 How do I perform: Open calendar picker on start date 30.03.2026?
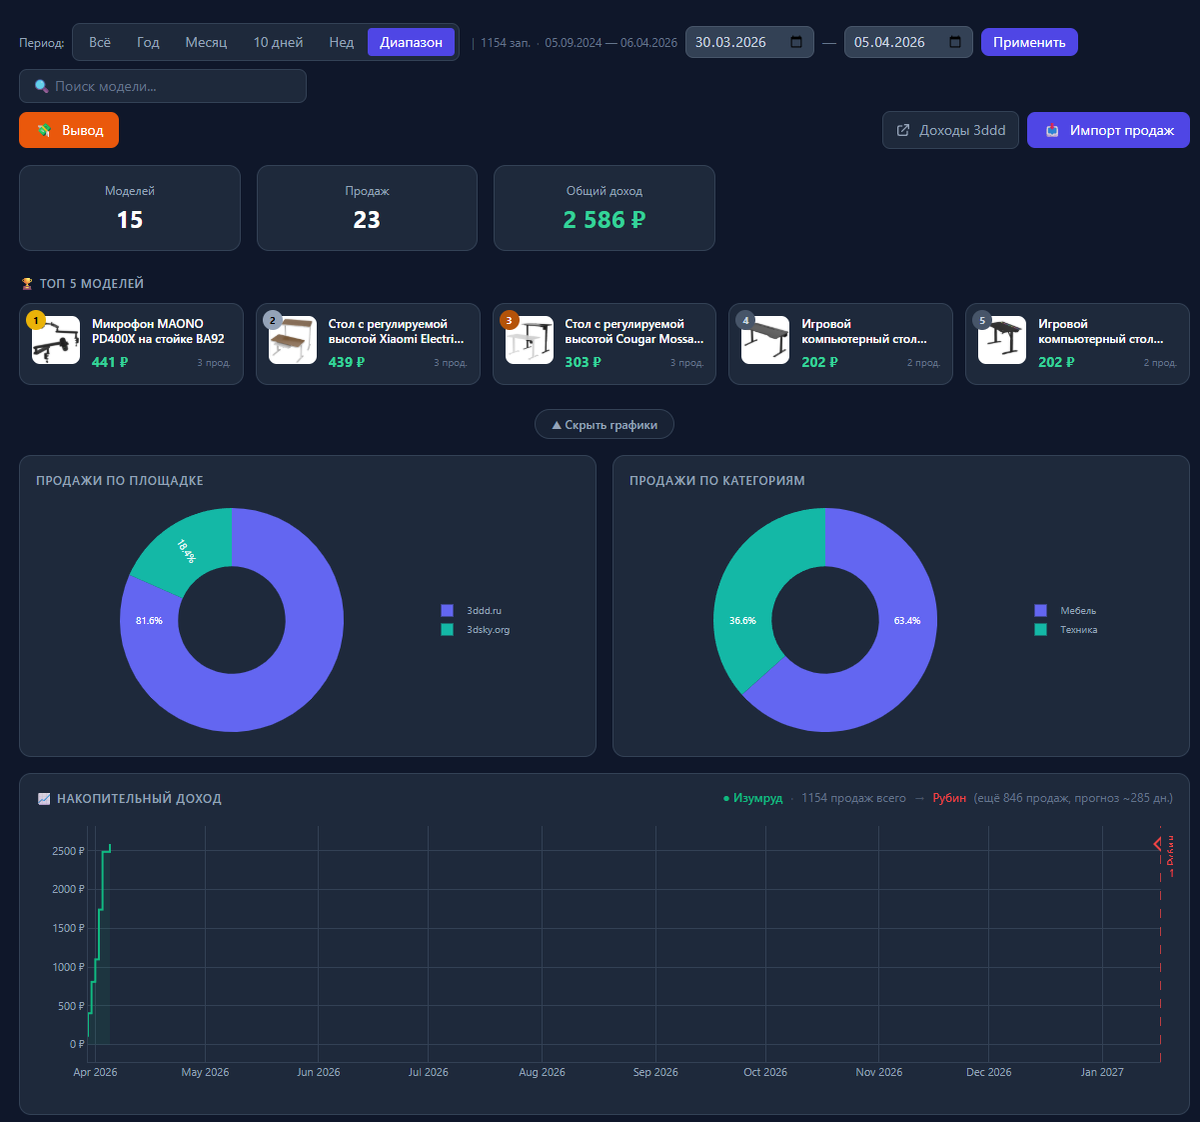click(796, 42)
